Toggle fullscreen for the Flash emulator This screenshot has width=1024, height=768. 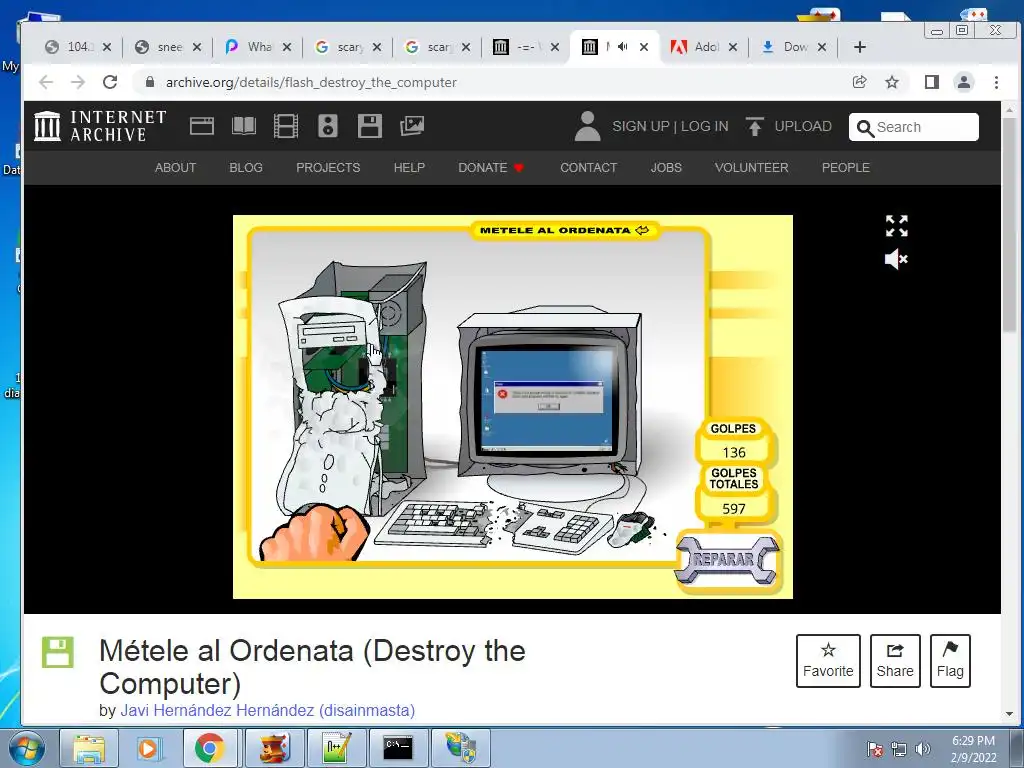[897, 226]
